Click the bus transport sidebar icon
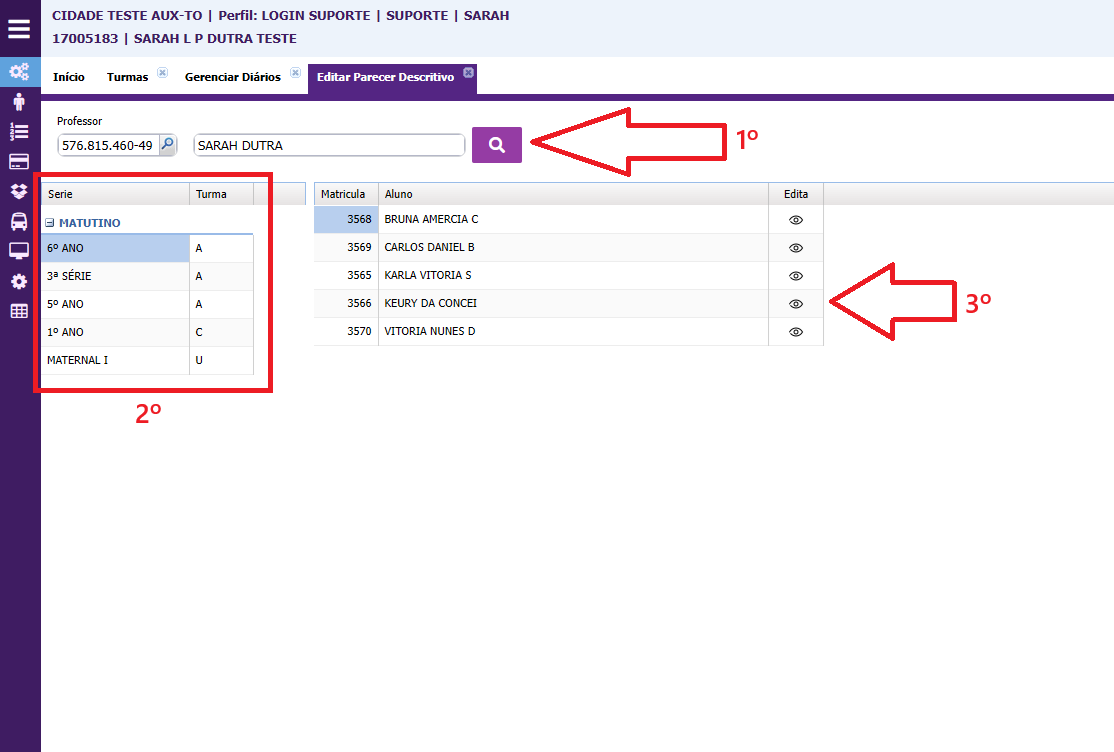The image size is (1114, 752). click(19, 221)
